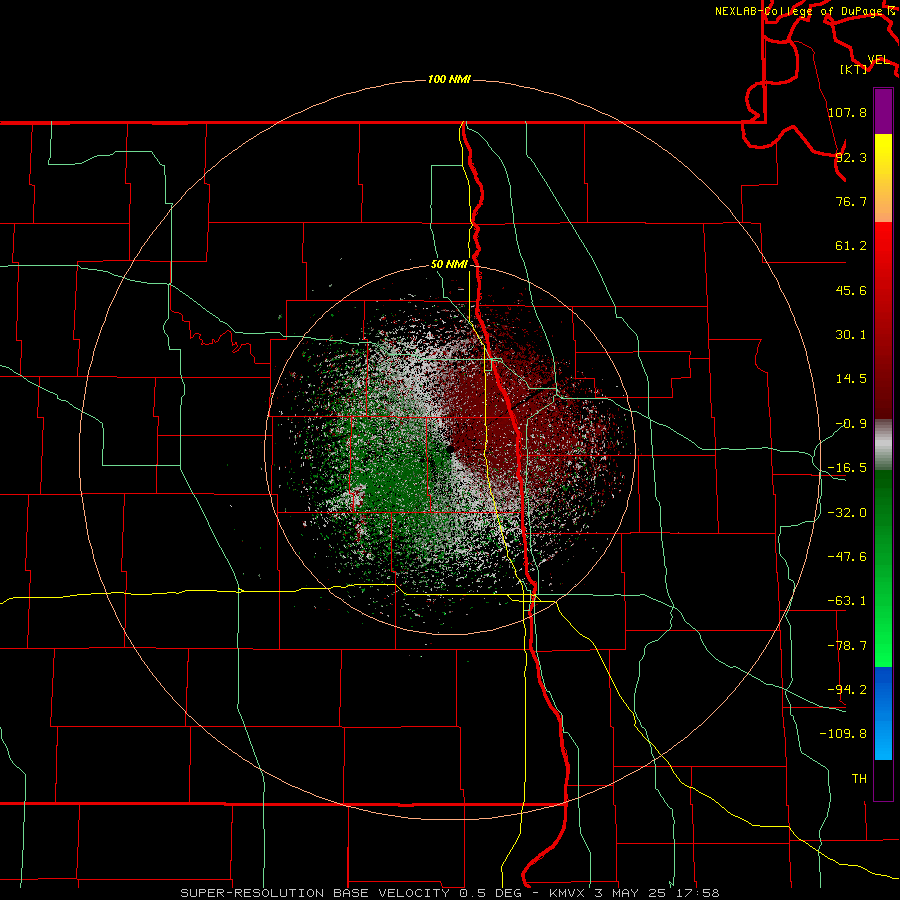
Task: Click the 100 NMI range ring label
Action: coord(449,79)
